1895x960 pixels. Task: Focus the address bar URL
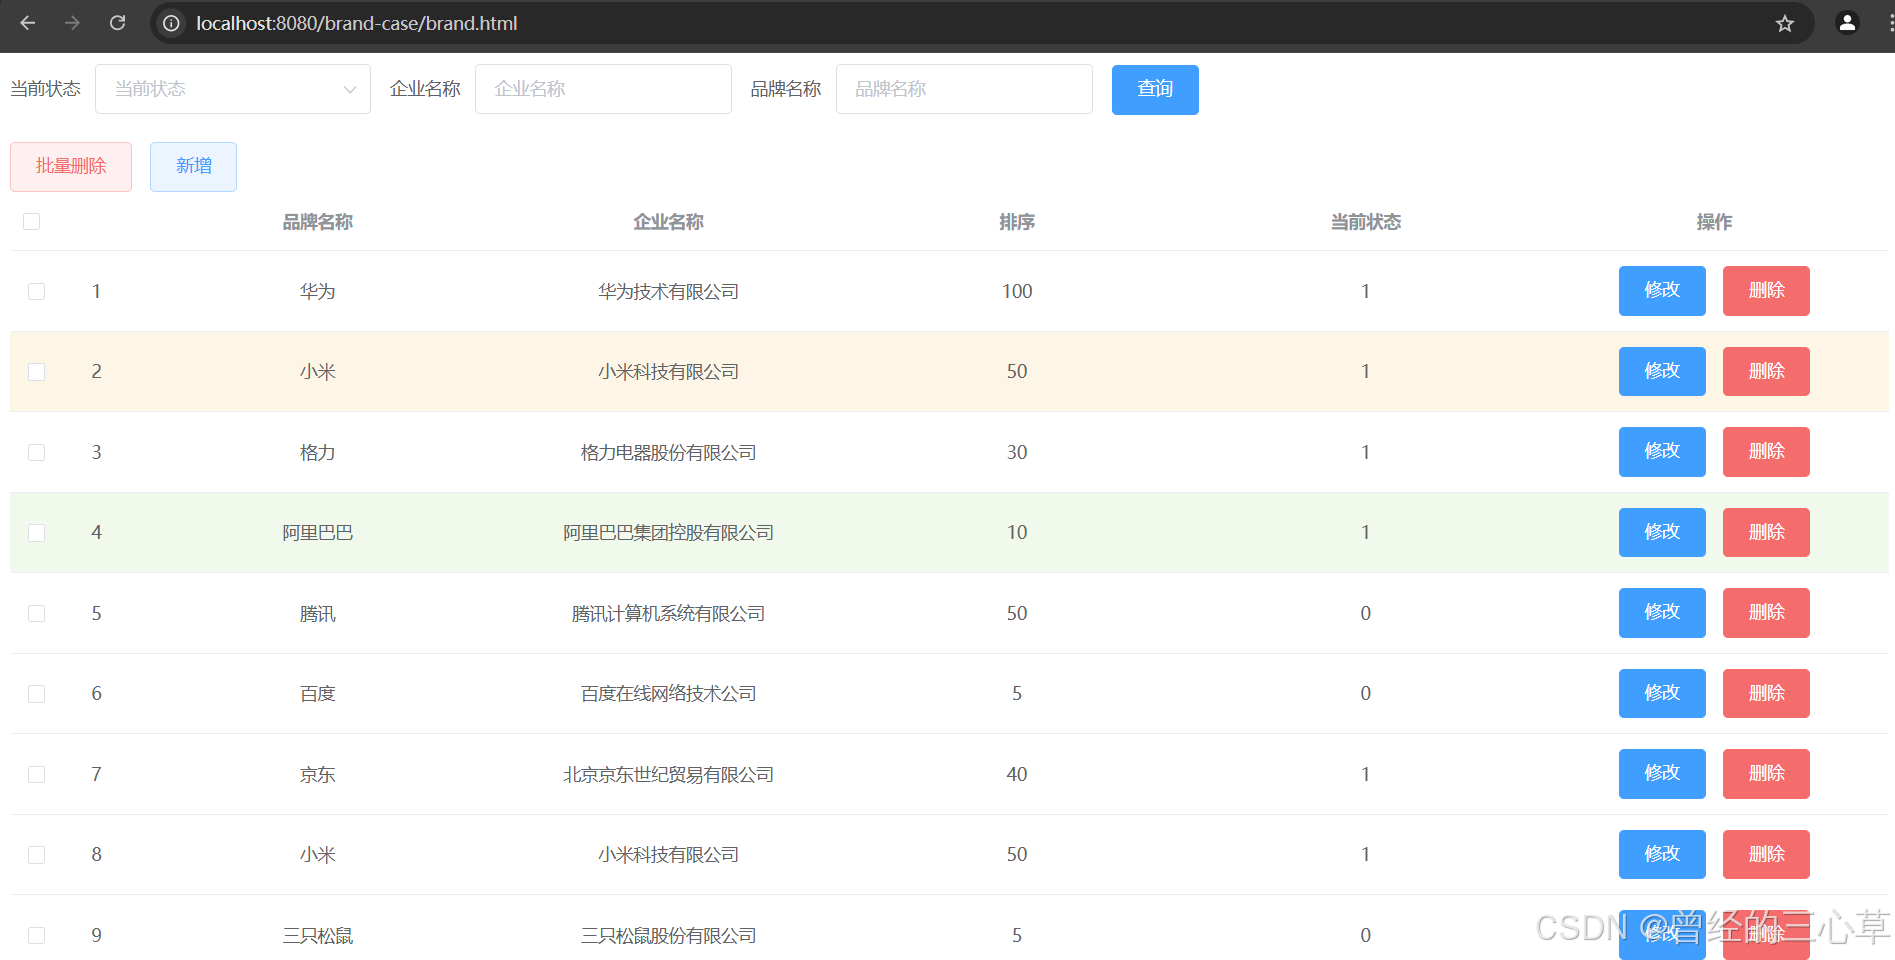tap(357, 23)
